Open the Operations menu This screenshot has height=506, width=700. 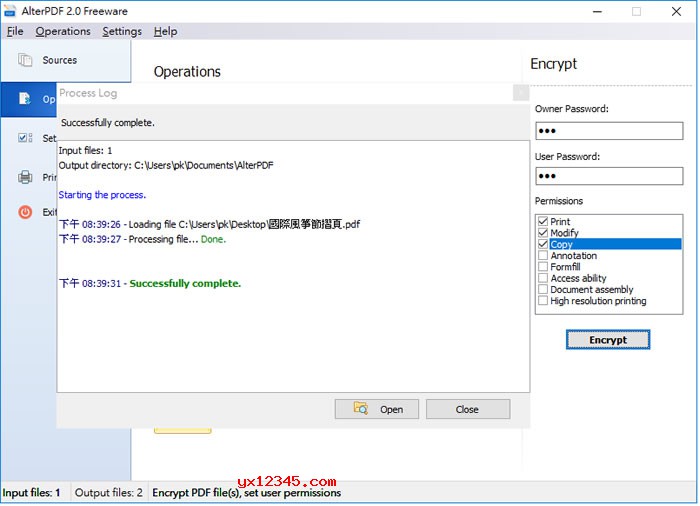63,31
